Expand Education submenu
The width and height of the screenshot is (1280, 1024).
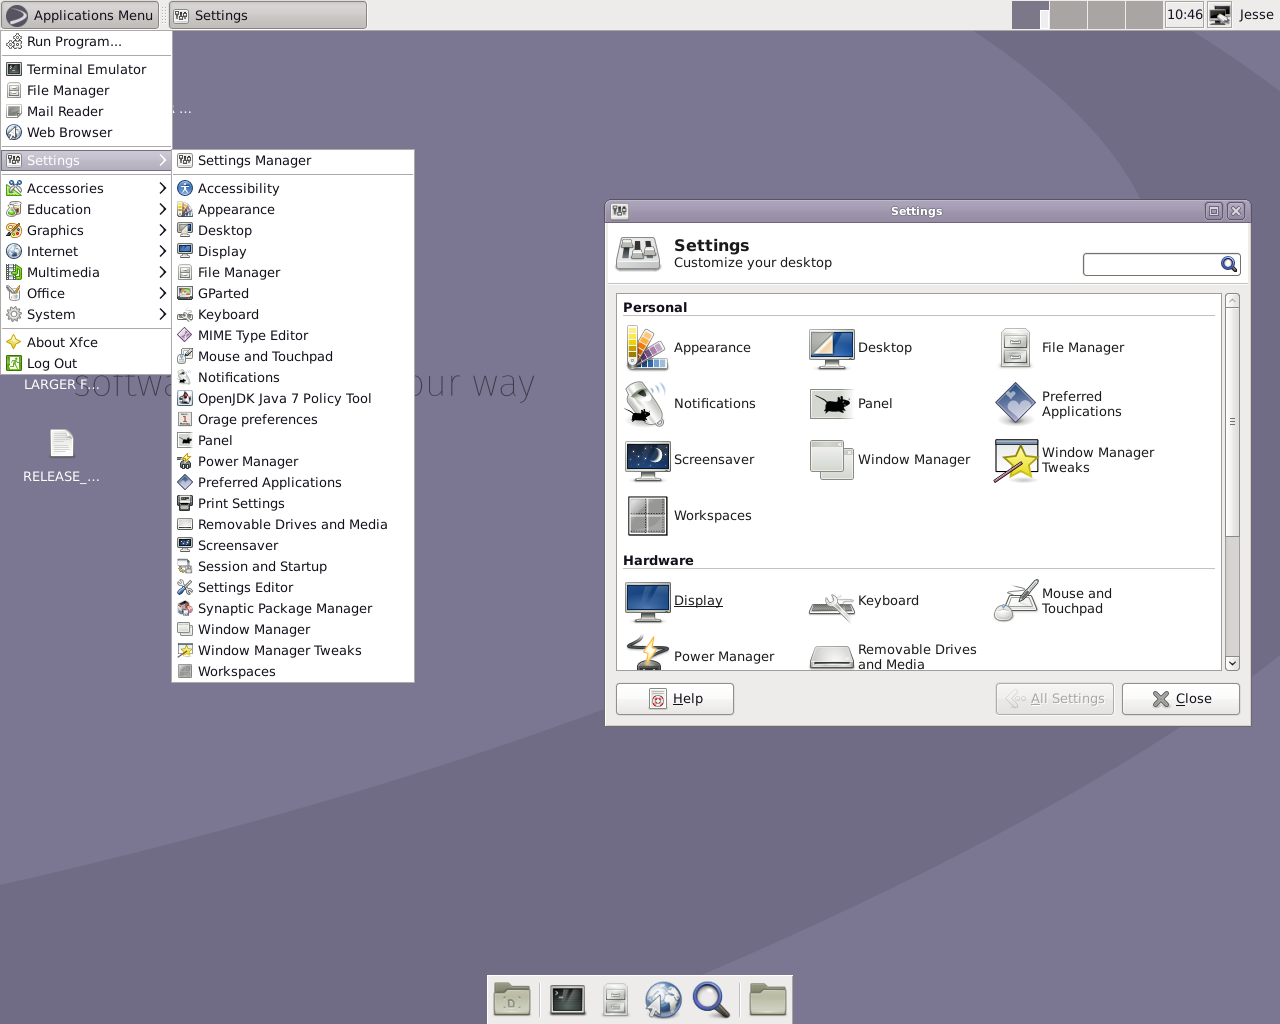click(86, 209)
